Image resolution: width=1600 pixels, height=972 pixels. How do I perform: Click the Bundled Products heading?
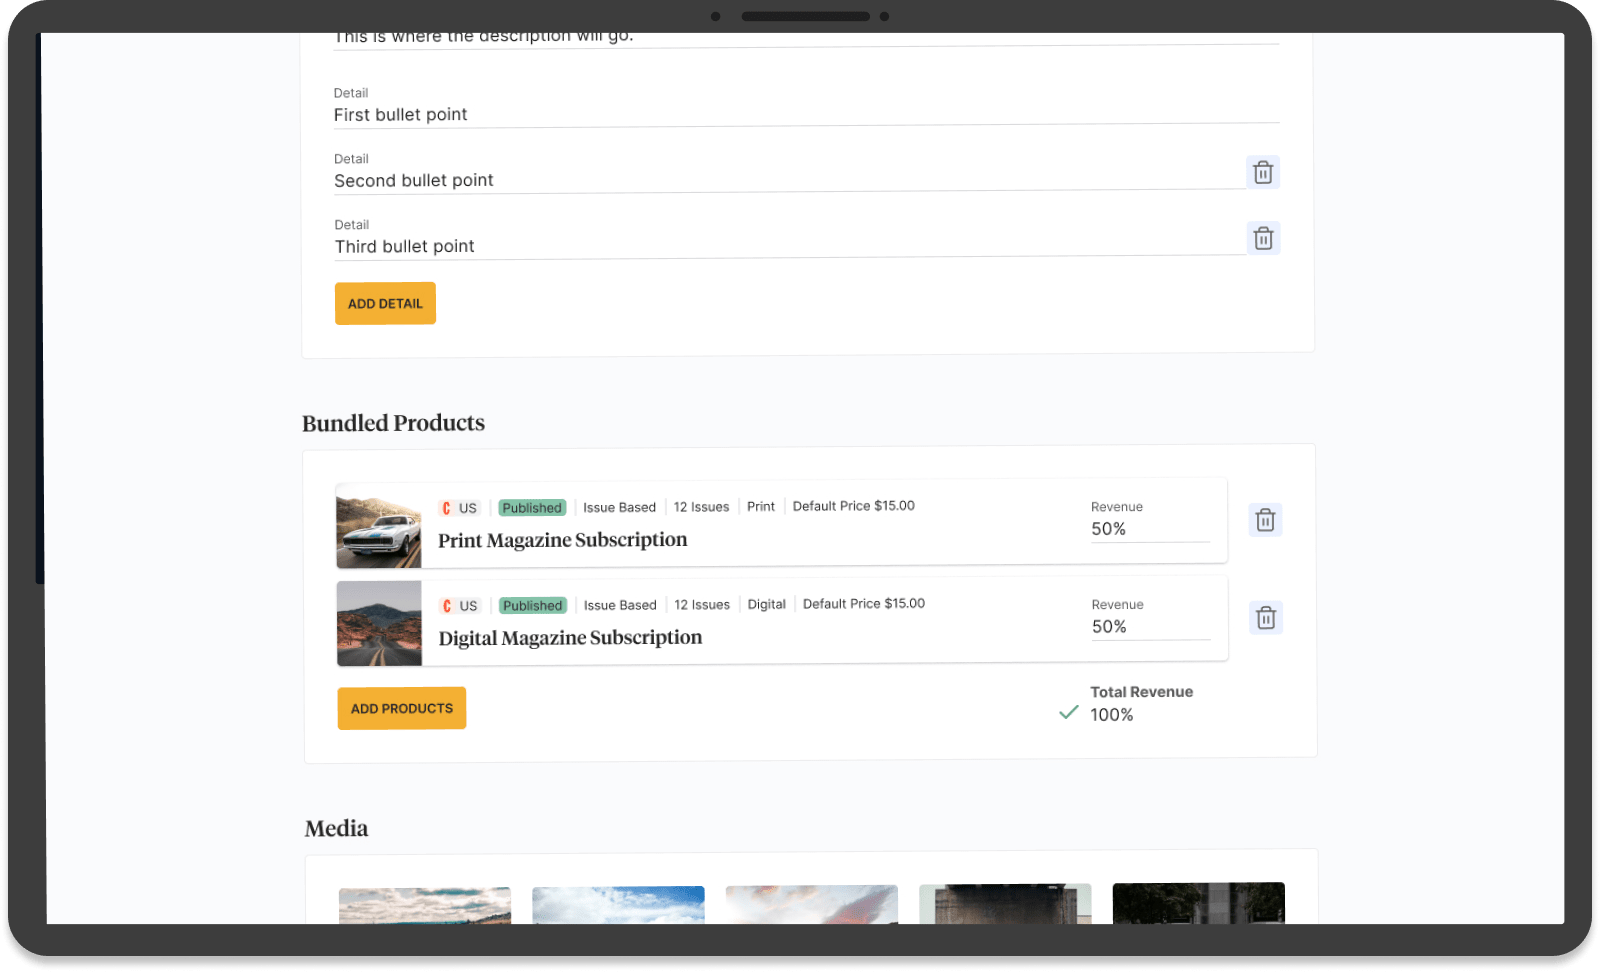tap(393, 423)
